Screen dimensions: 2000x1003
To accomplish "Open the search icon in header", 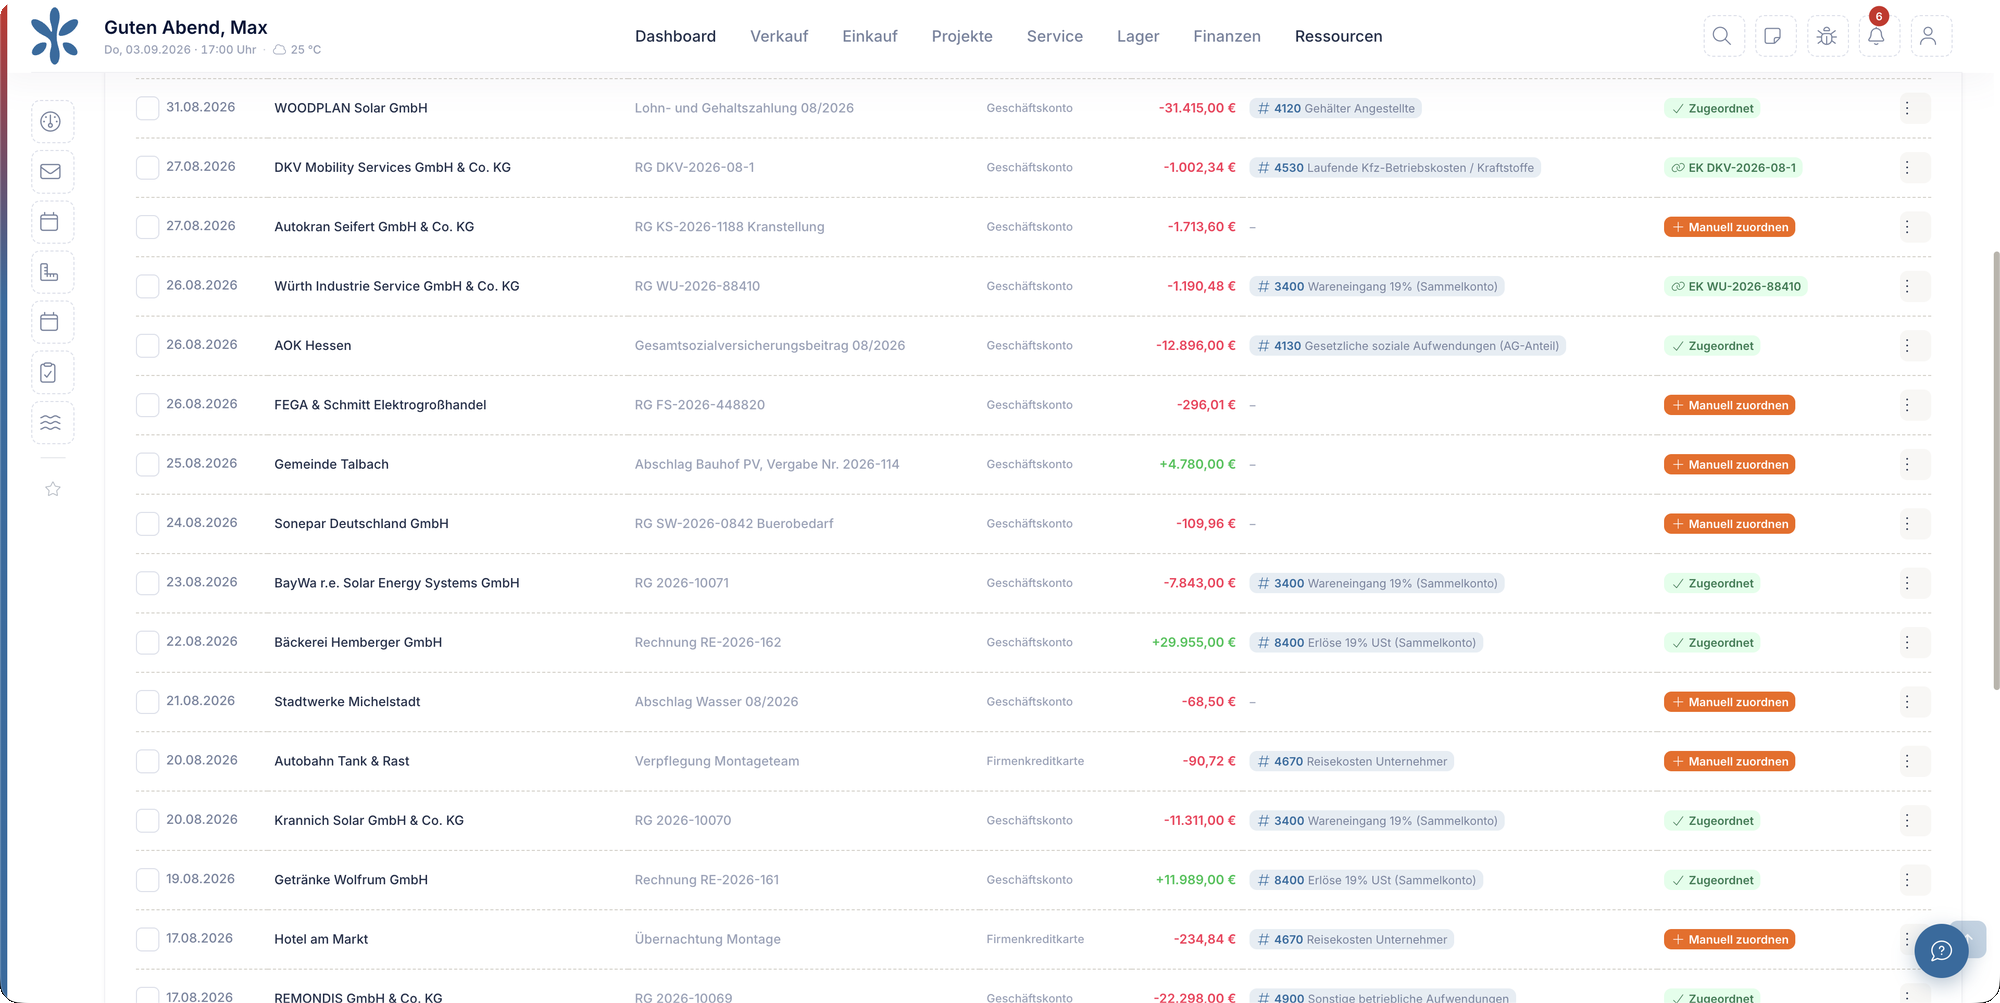I will [x=1722, y=36].
